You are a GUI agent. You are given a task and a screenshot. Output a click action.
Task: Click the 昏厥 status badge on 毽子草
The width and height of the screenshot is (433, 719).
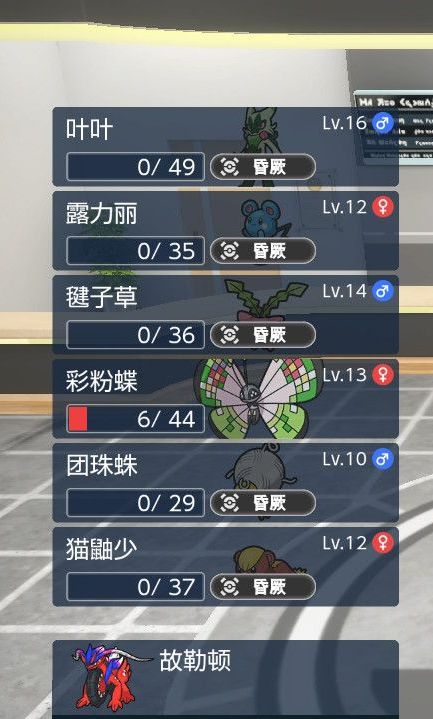click(x=263, y=335)
